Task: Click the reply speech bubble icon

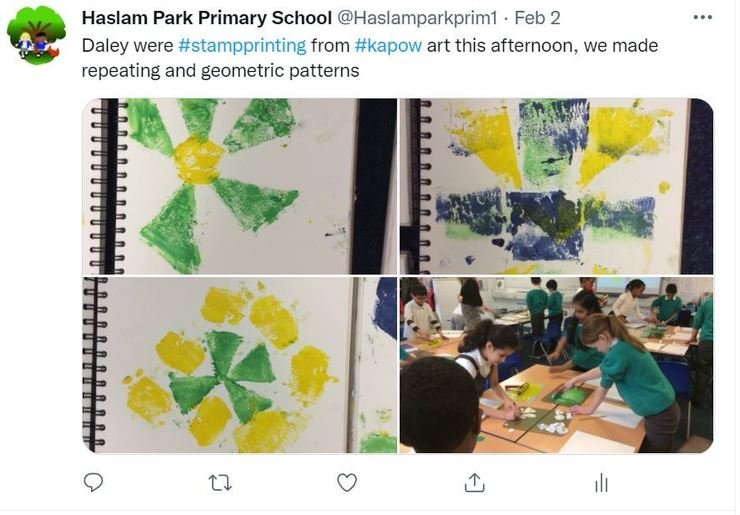Action: 93,482
